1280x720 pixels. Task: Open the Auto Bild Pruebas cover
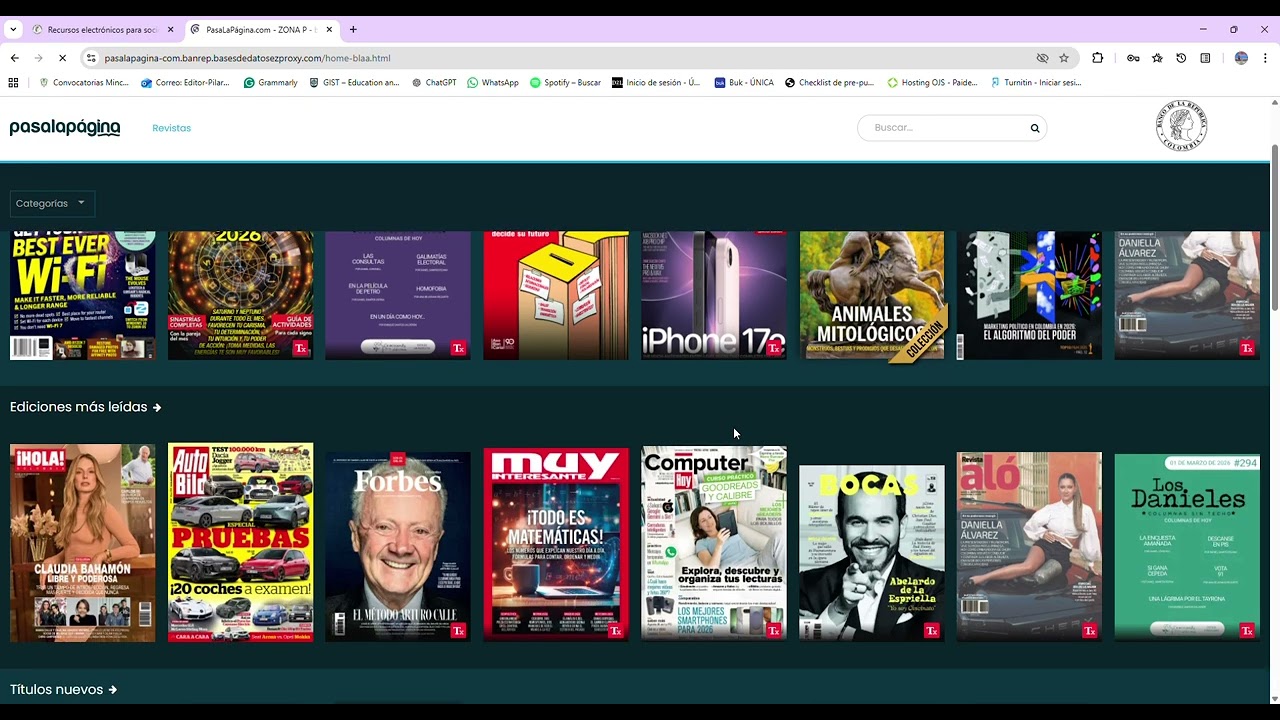[x=240, y=543]
